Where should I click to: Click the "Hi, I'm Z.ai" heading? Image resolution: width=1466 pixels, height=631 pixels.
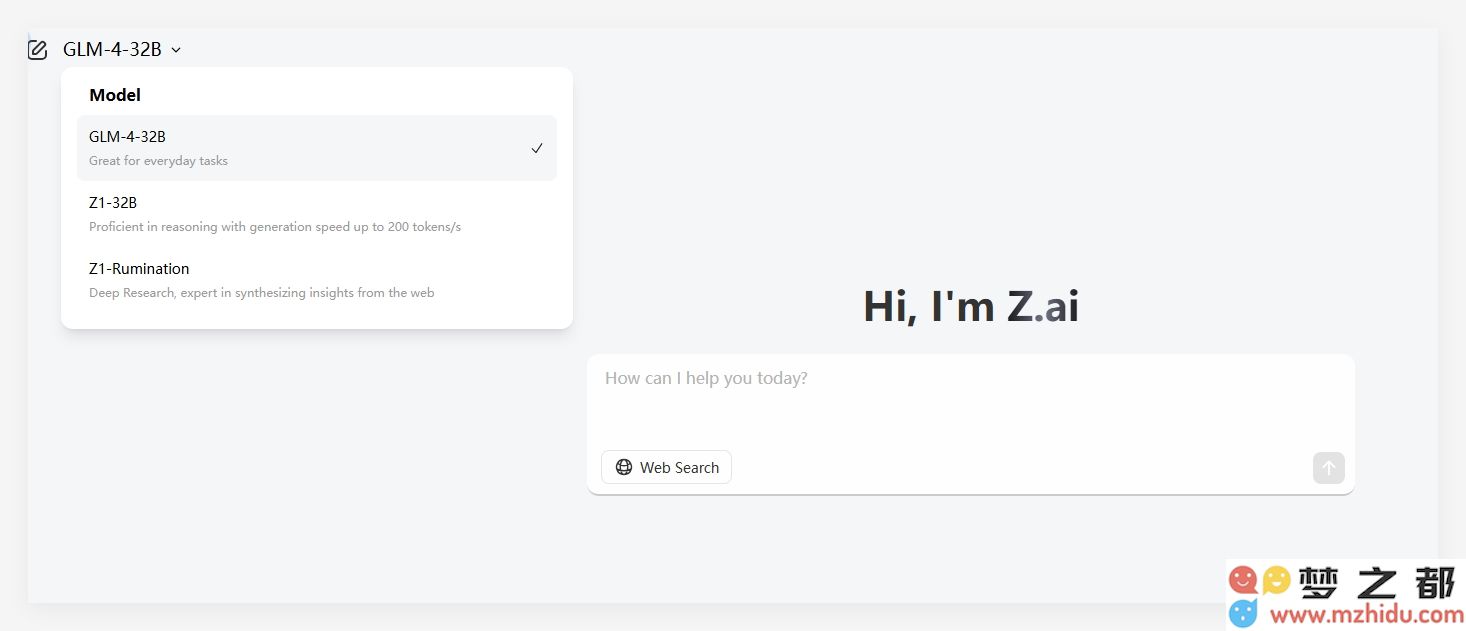point(971,306)
